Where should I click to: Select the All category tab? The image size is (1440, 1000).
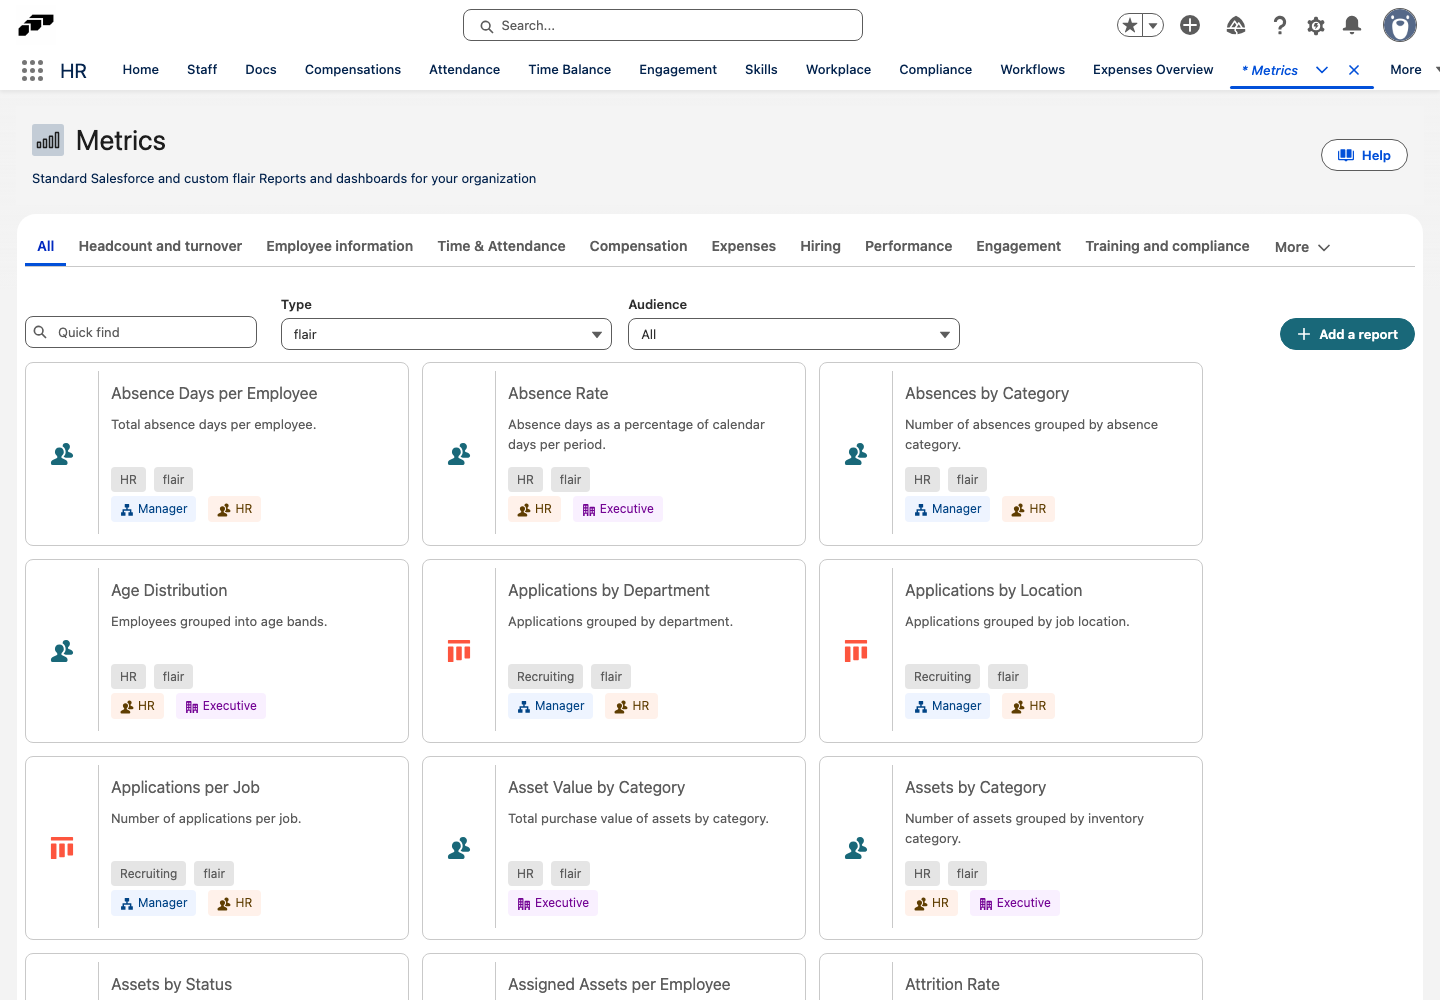(x=46, y=246)
